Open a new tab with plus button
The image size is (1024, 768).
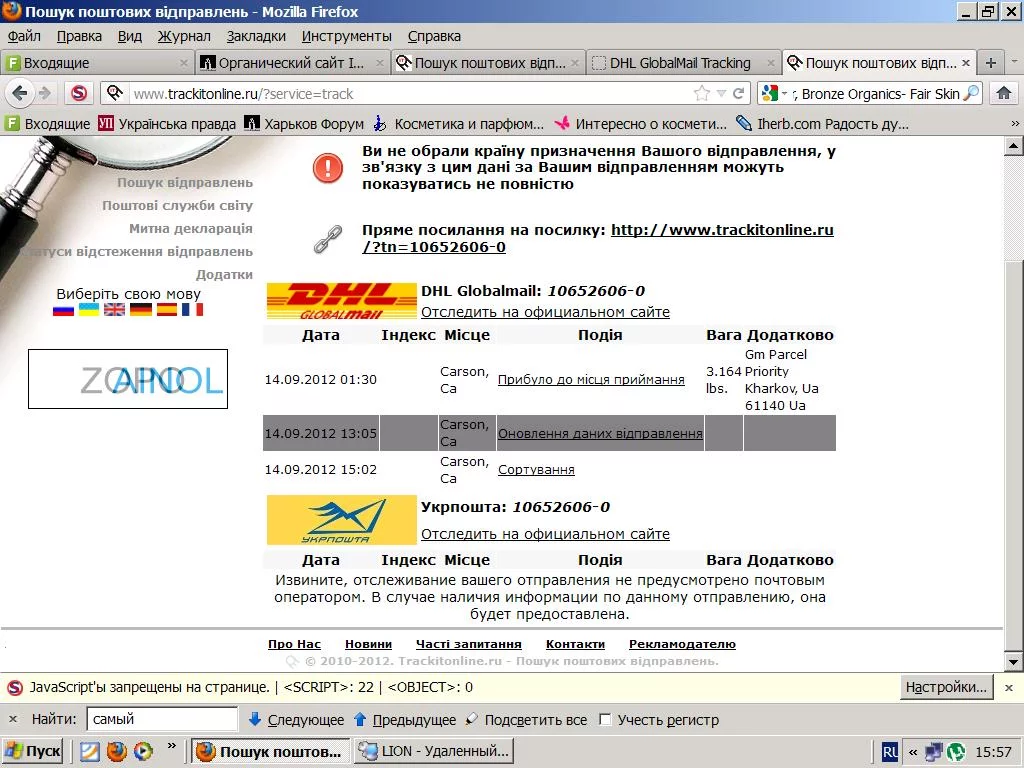(x=991, y=63)
